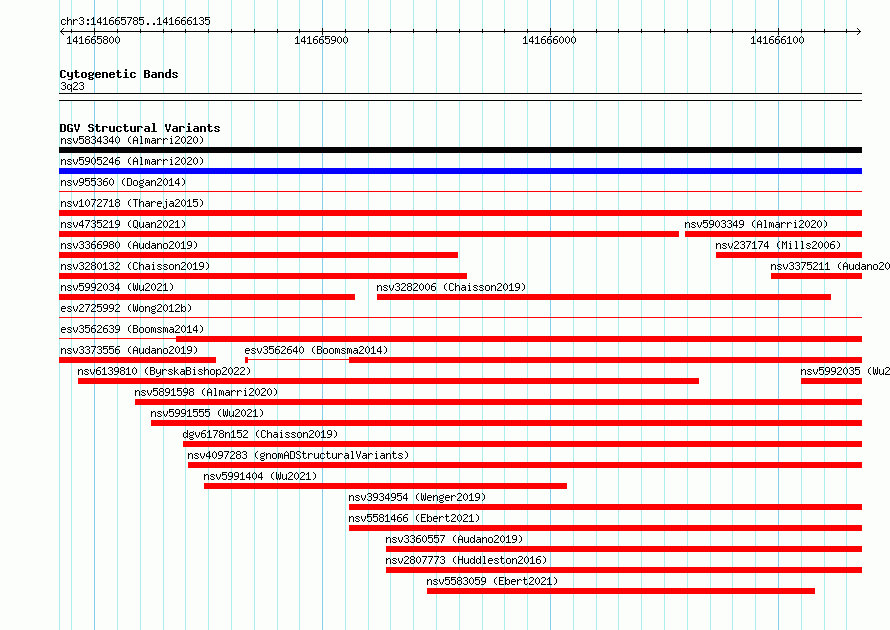Screen dimensions: 890x630
Task: Click the nsv5905246 (Almarri2020) label
Action: tap(132, 161)
